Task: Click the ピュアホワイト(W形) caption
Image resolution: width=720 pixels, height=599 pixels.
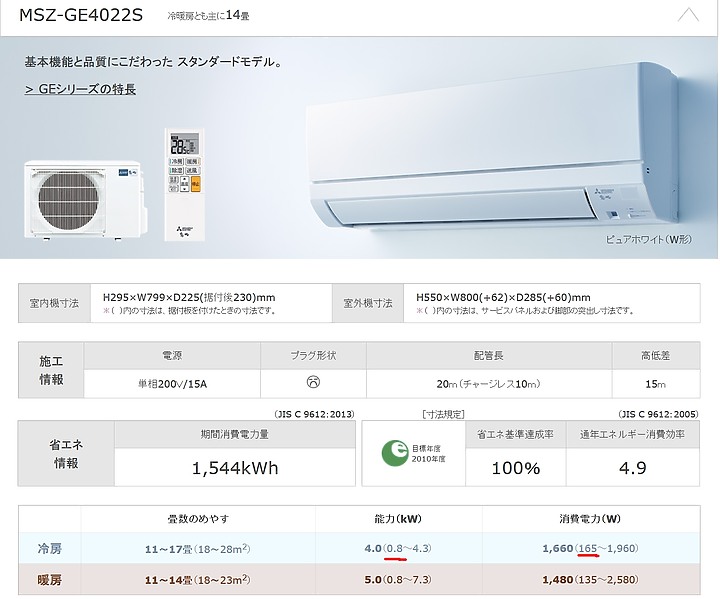Action: click(648, 239)
